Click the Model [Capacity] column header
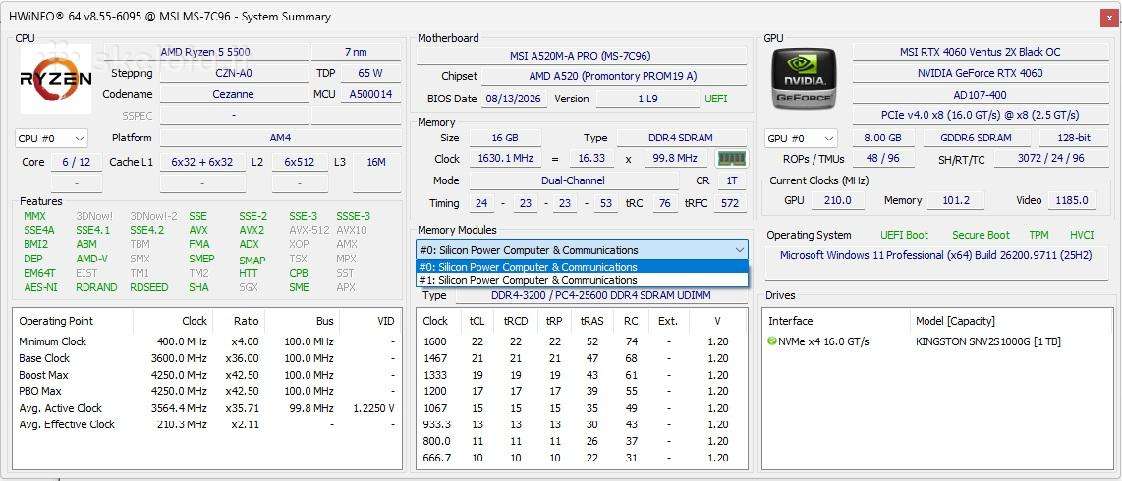Image resolution: width=1122 pixels, height=481 pixels. [x=955, y=321]
